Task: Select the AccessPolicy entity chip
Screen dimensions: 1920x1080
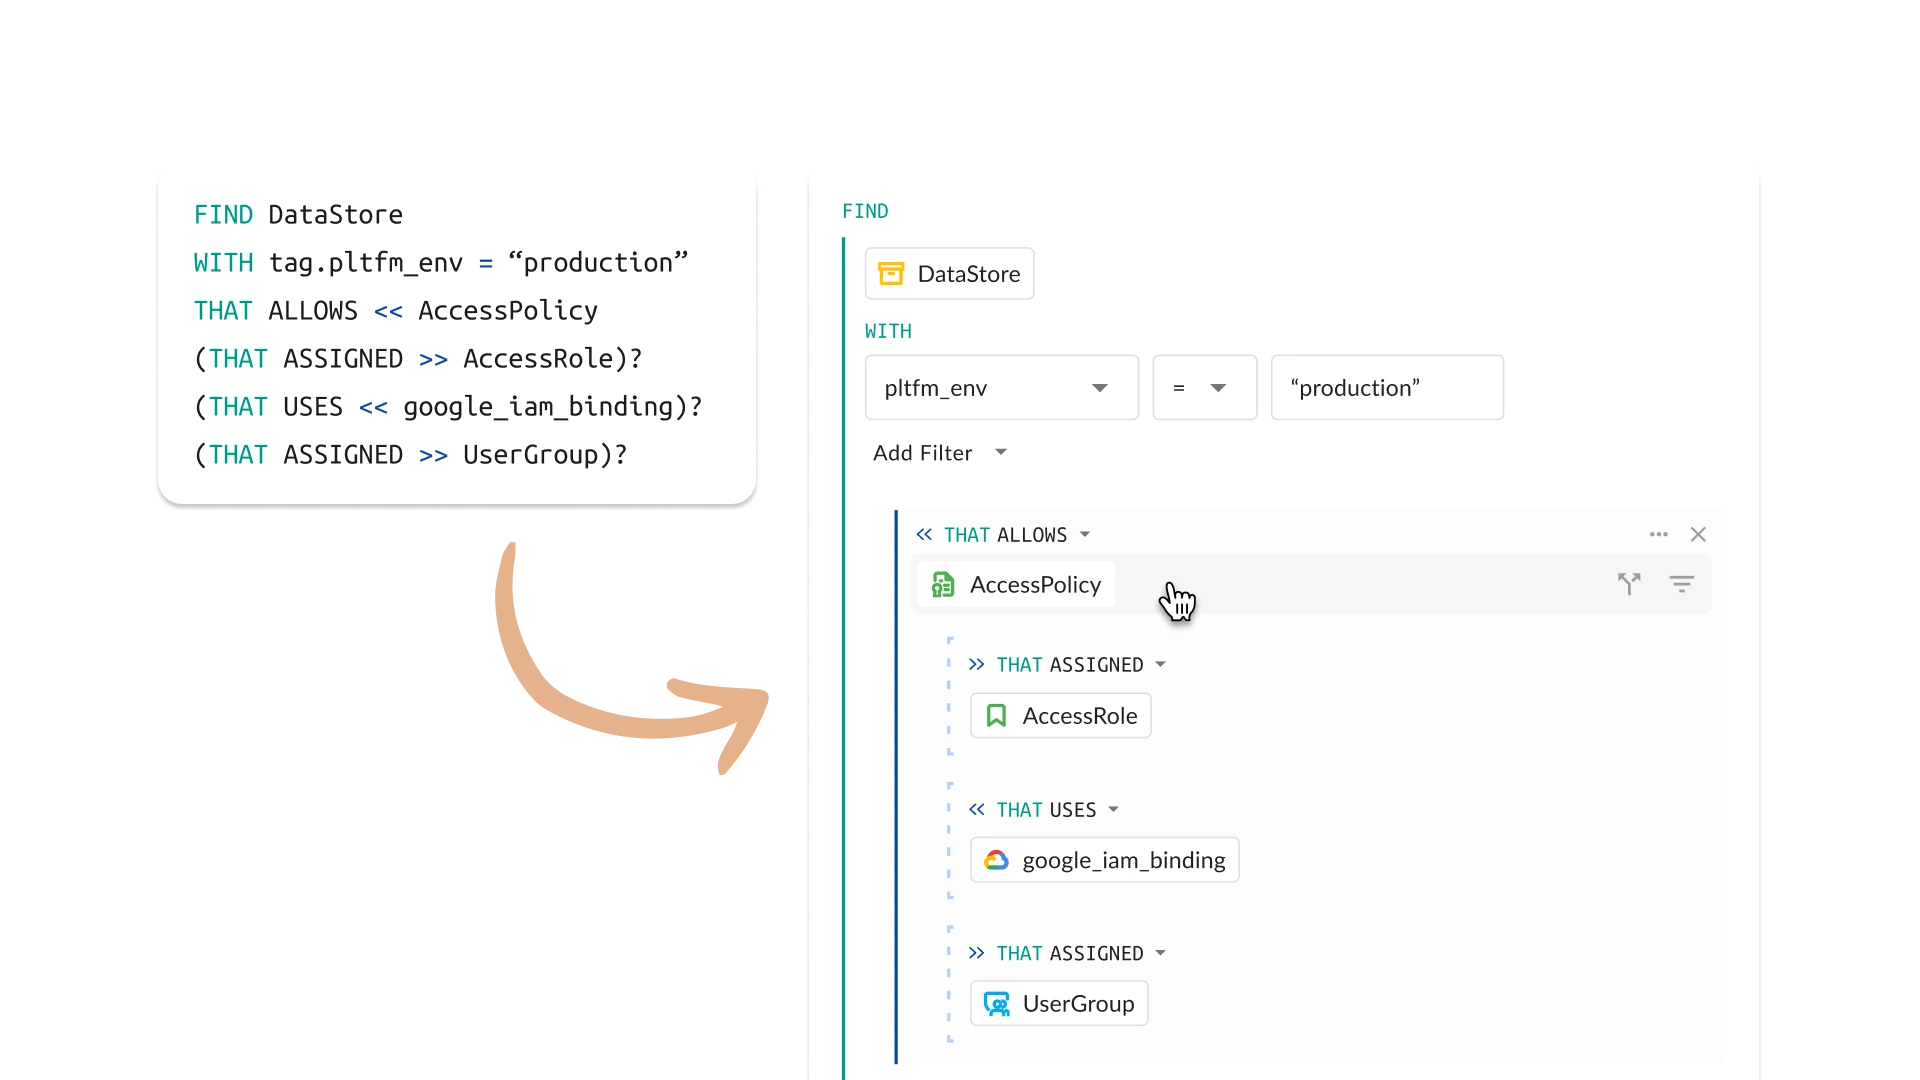Action: point(1016,585)
